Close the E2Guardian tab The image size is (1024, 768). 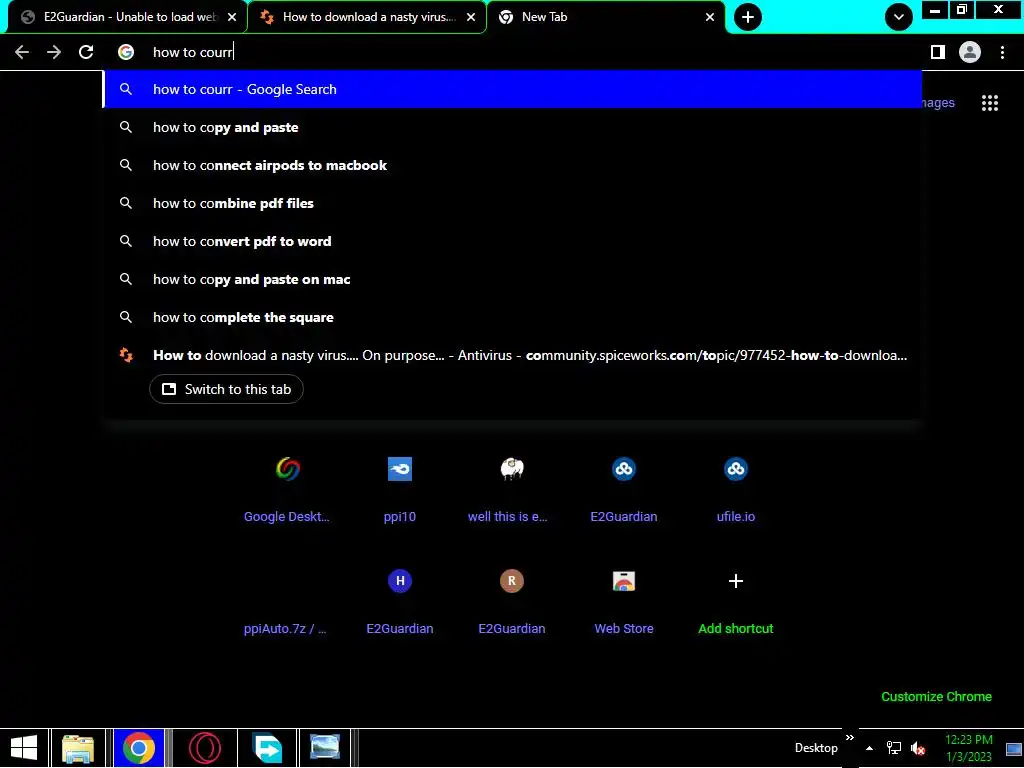[232, 17]
